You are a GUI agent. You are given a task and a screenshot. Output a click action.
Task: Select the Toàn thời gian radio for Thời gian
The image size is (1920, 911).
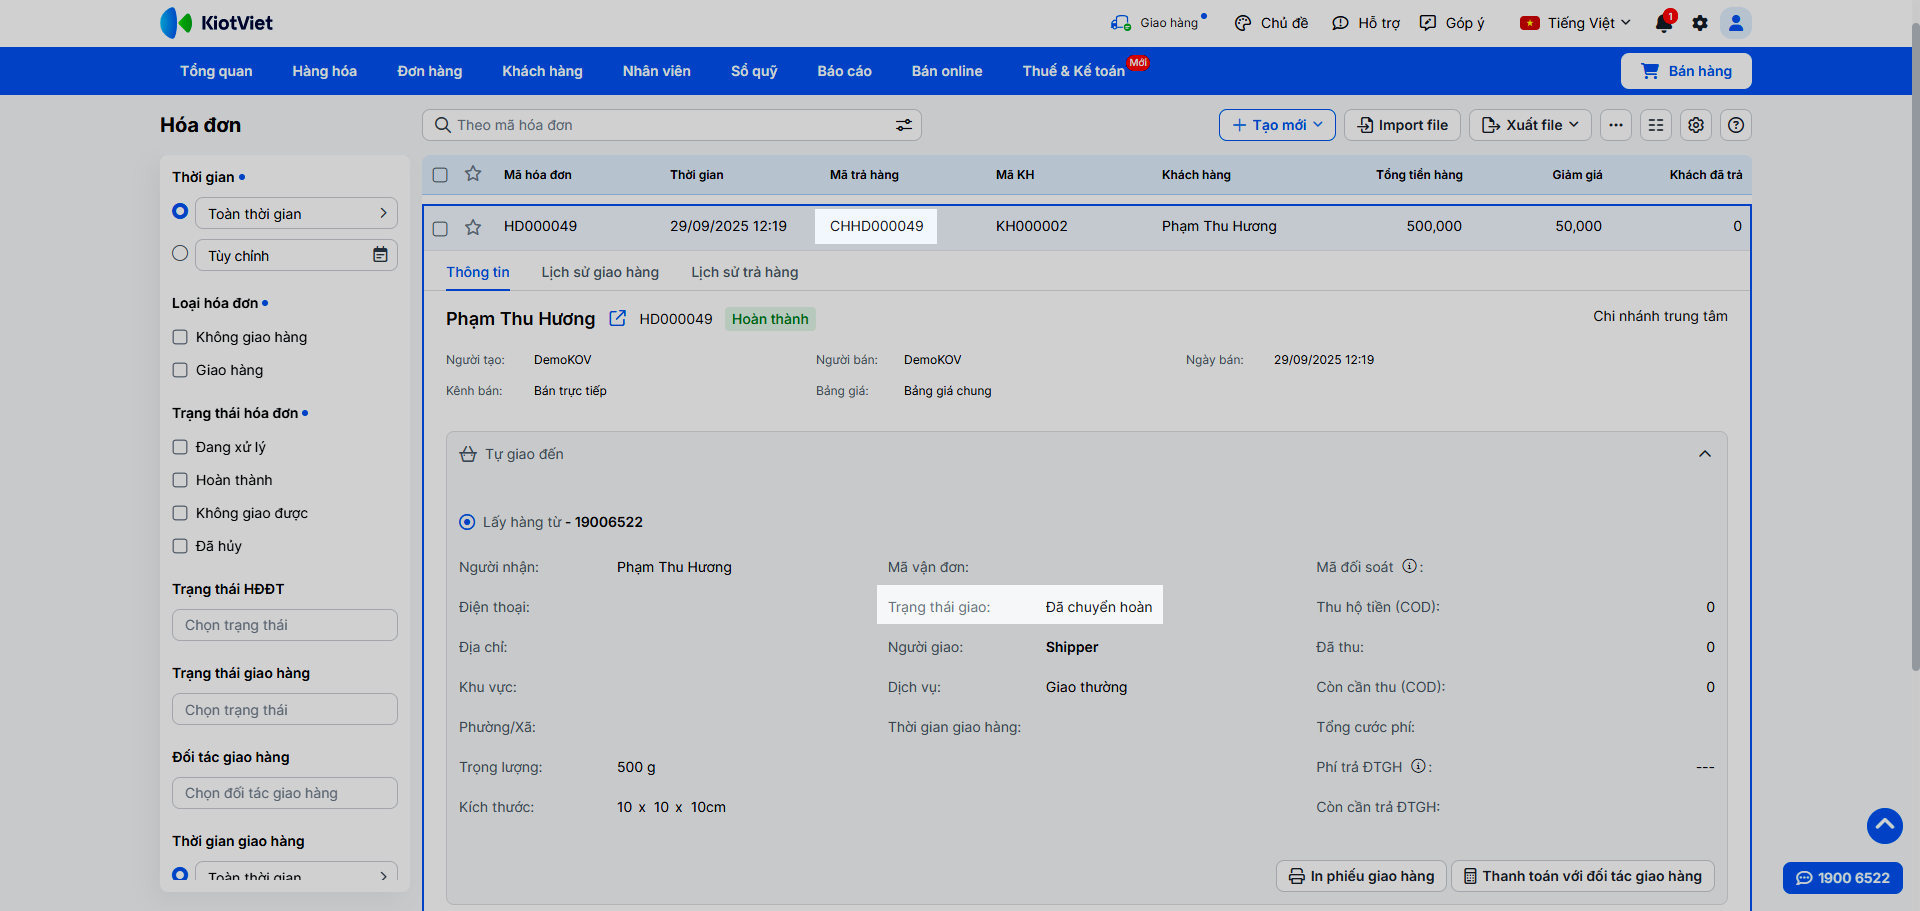pos(180,211)
